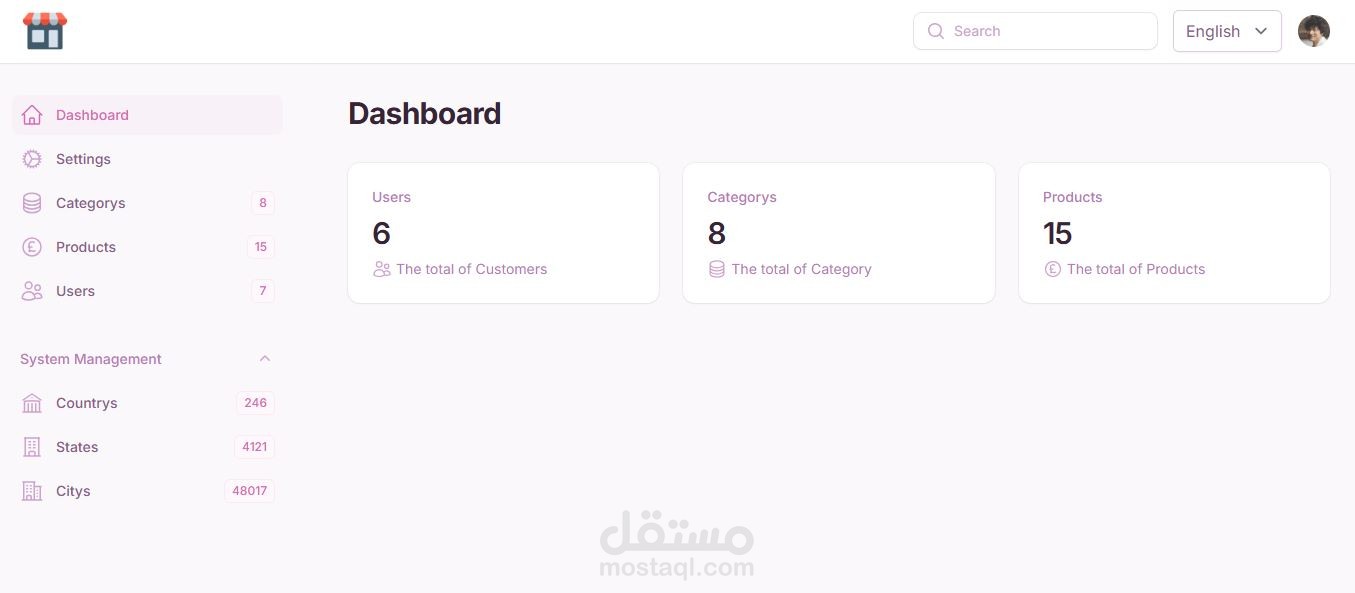1355x593 pixels.
Task: Click the Products currency icon in sidebar
Action: click(32, 247)
